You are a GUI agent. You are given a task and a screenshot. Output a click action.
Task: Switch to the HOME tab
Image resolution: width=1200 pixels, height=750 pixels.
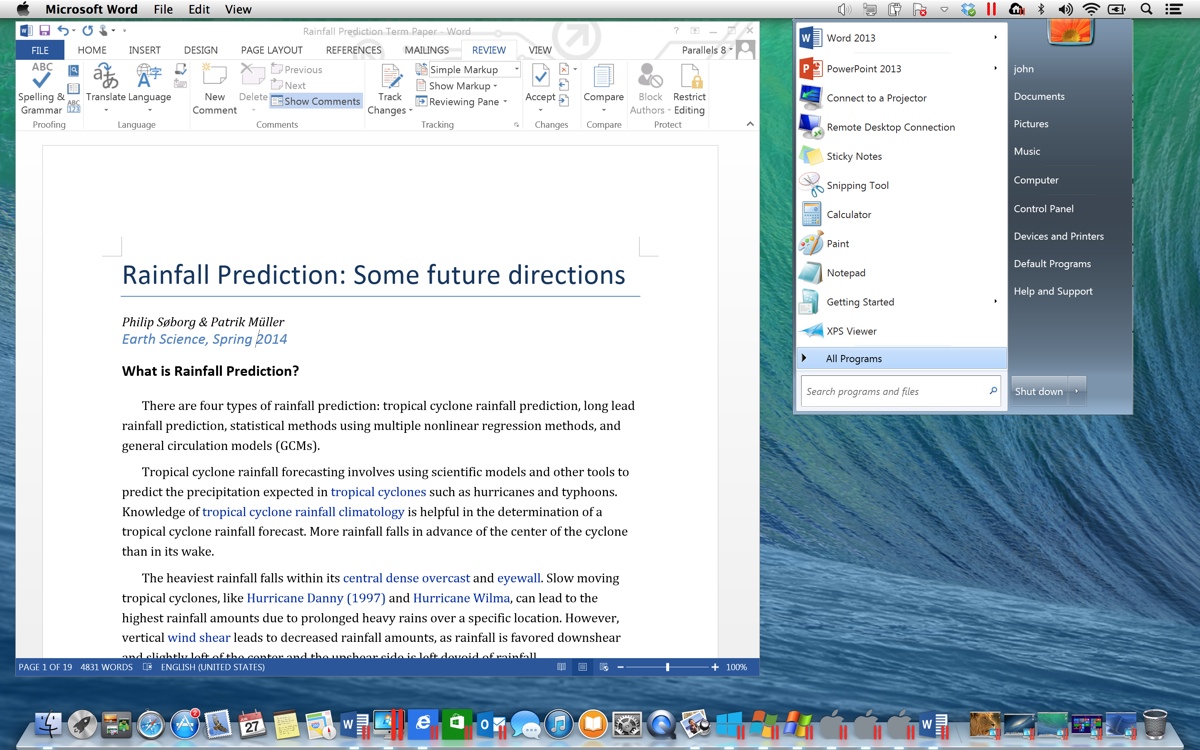[x=92, y=50]
